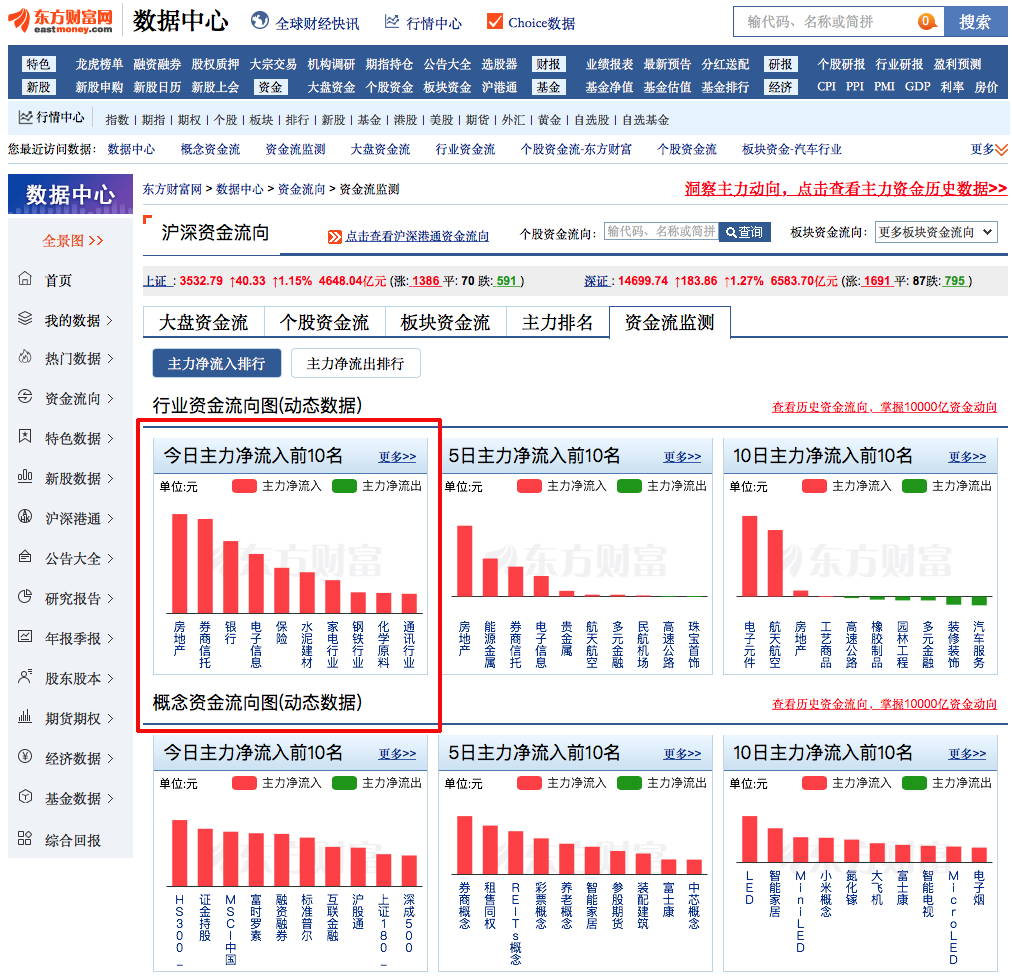Select 主力净流入排行 toggle button

(216, 363)
